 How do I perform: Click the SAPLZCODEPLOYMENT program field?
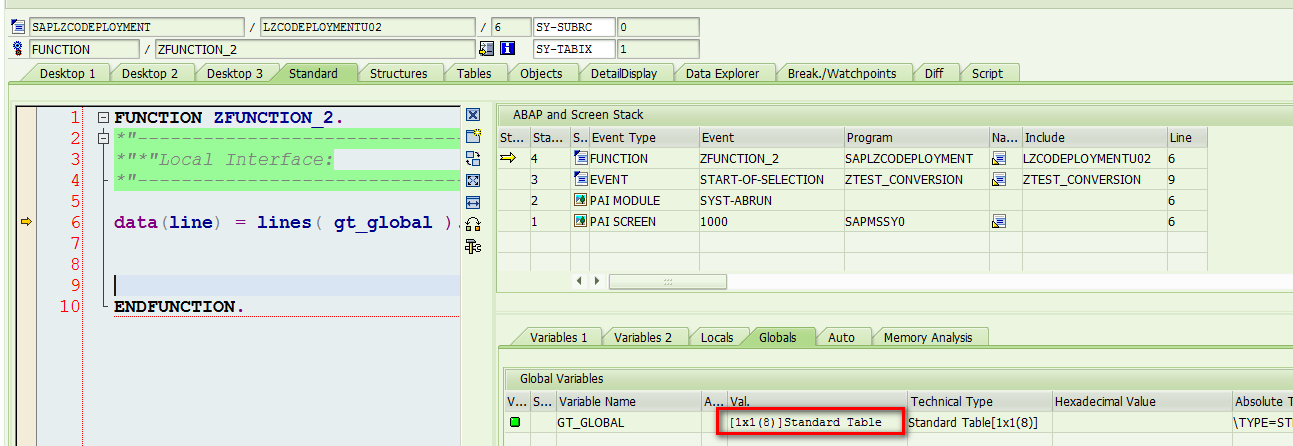135,27
